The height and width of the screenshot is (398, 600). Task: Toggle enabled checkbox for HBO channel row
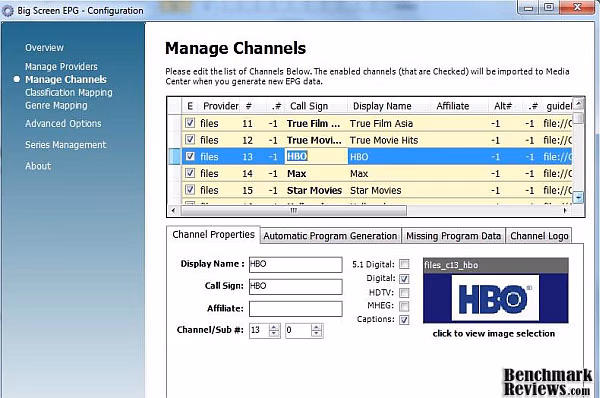pos(190,156)
